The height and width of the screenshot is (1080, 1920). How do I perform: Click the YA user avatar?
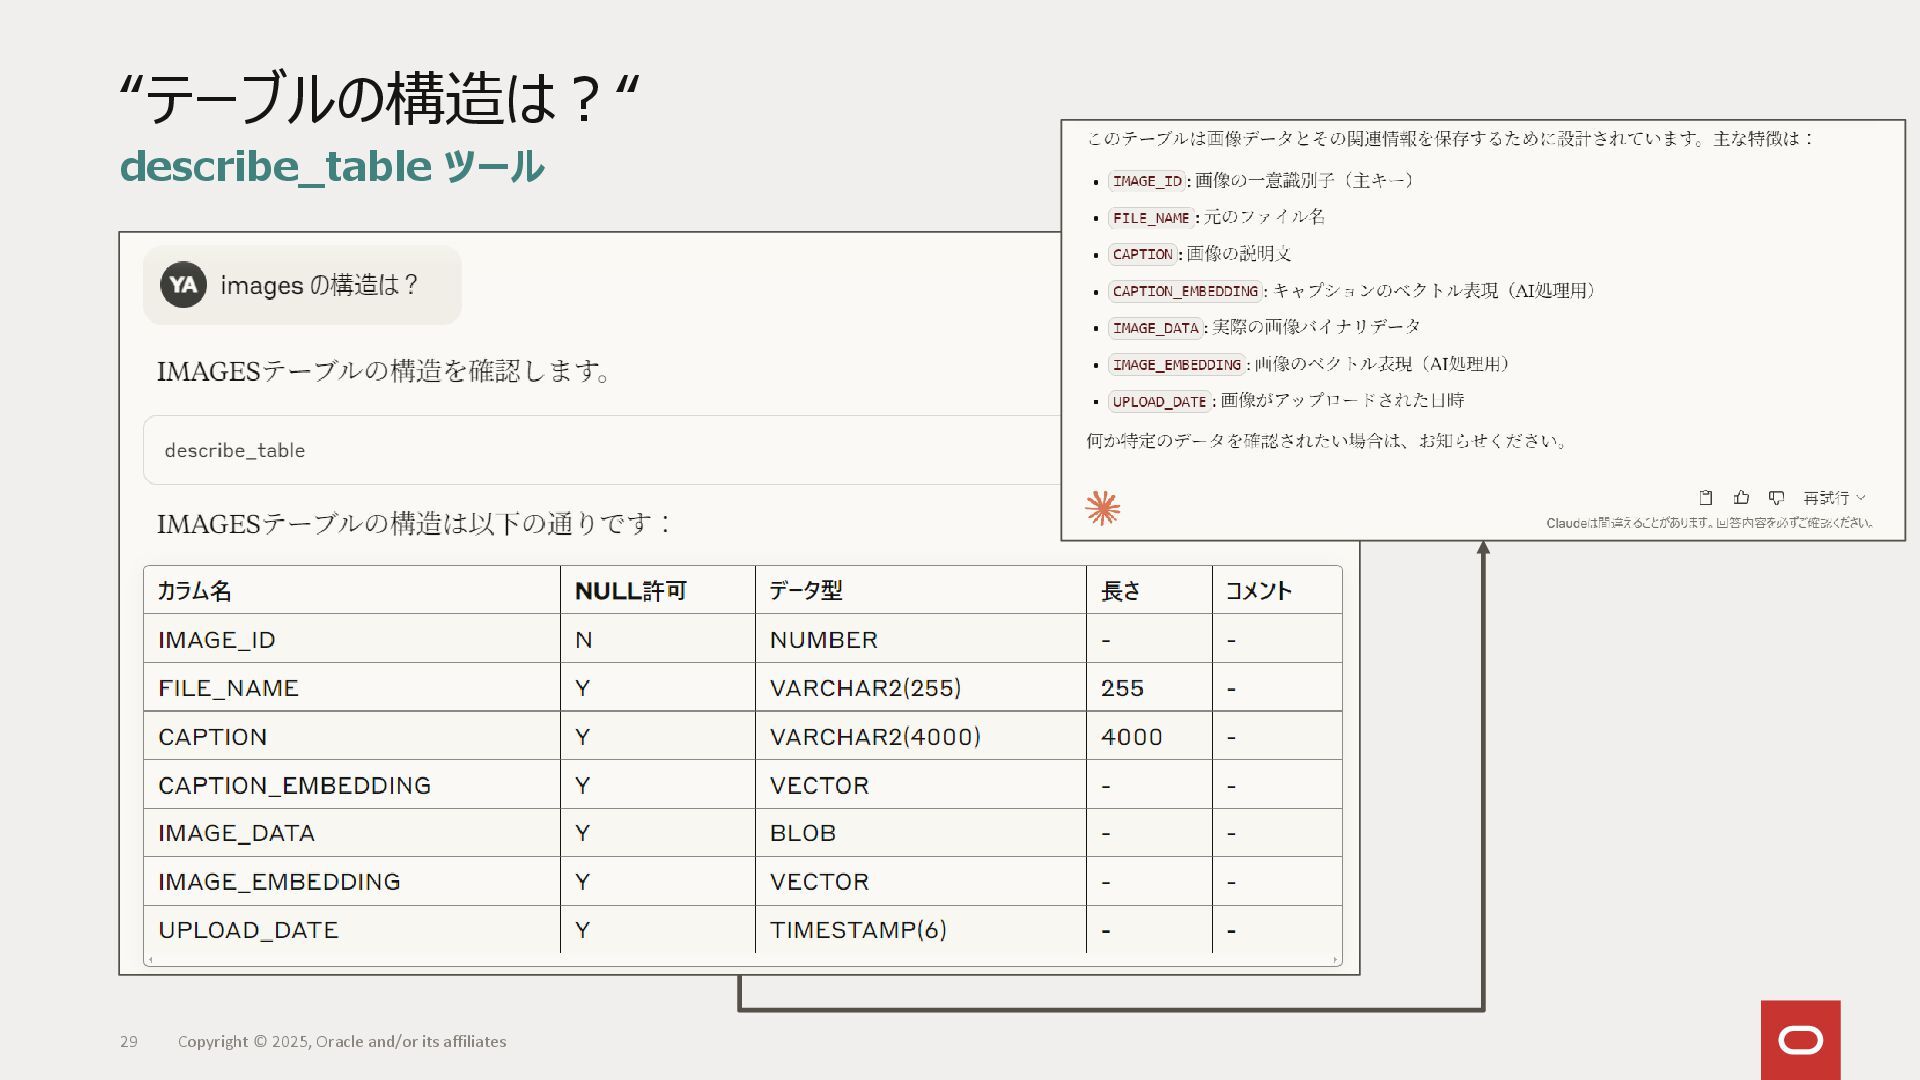183,285
